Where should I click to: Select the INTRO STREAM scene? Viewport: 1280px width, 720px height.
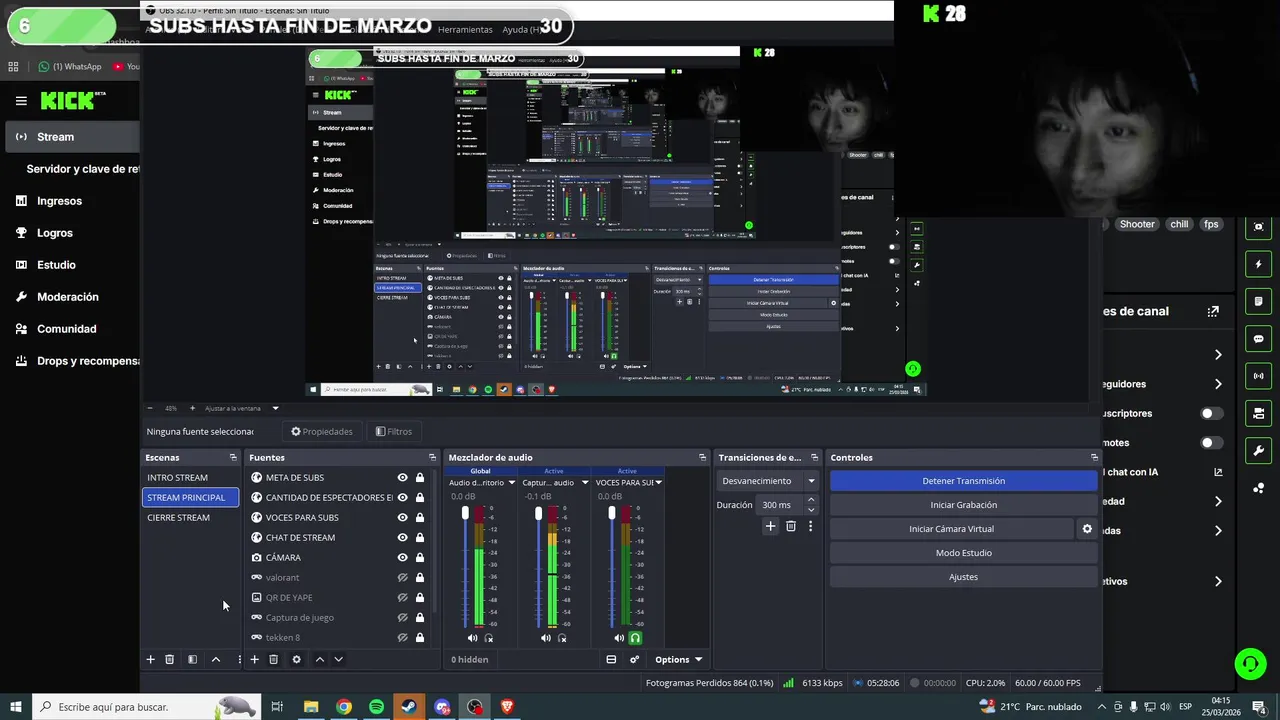pyautogui.click(x=190, y=477)
